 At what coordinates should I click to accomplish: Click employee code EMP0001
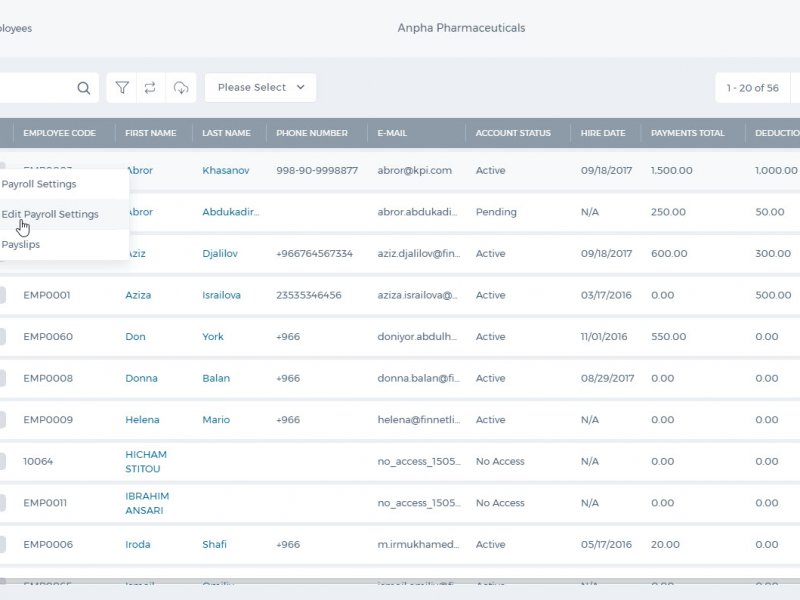46,295
